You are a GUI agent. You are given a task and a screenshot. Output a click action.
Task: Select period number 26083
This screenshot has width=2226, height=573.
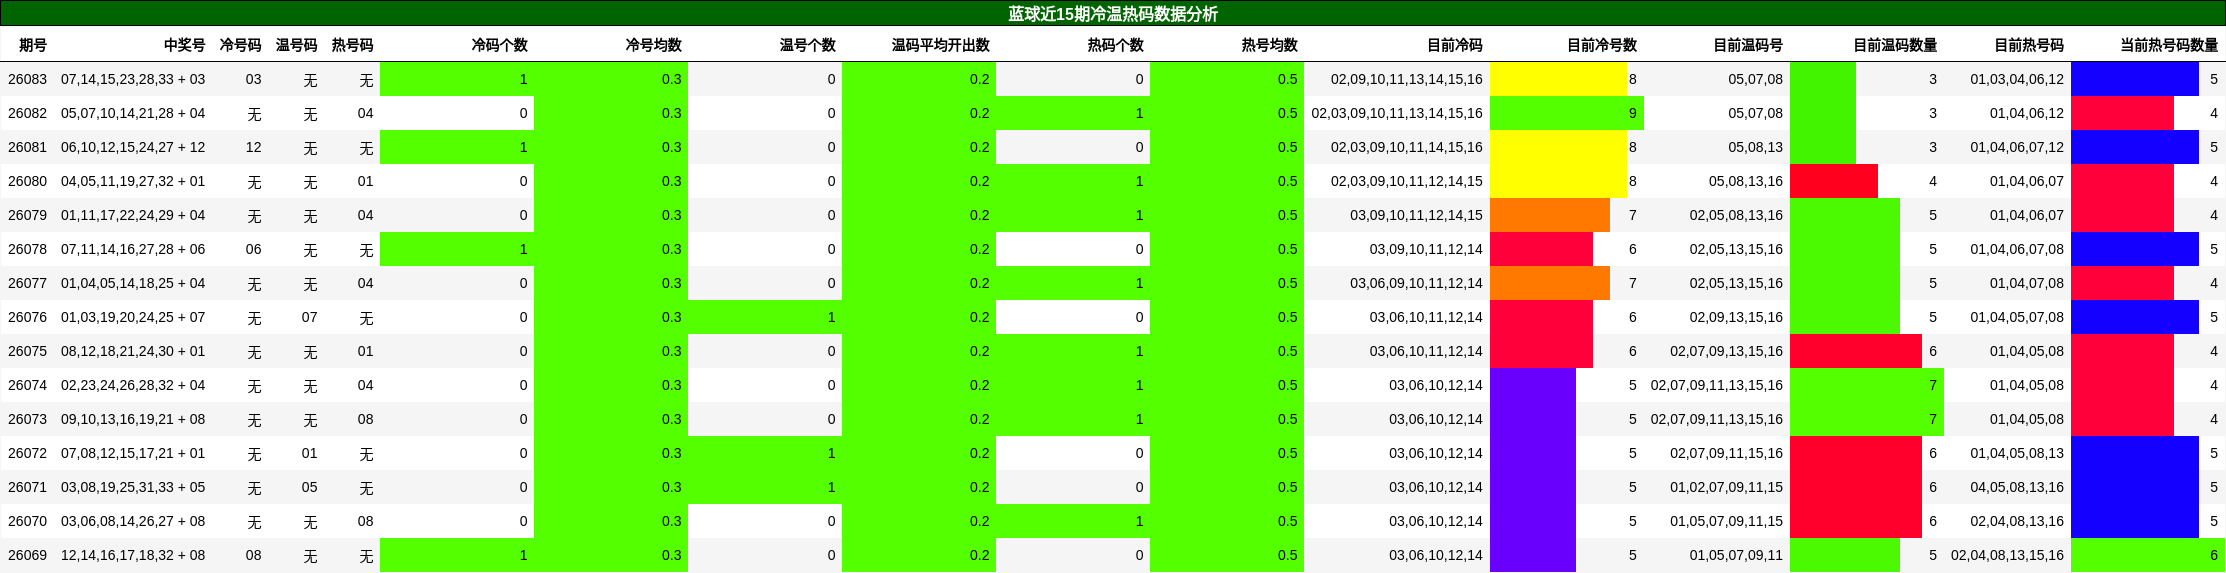click(x=27, y=79)
